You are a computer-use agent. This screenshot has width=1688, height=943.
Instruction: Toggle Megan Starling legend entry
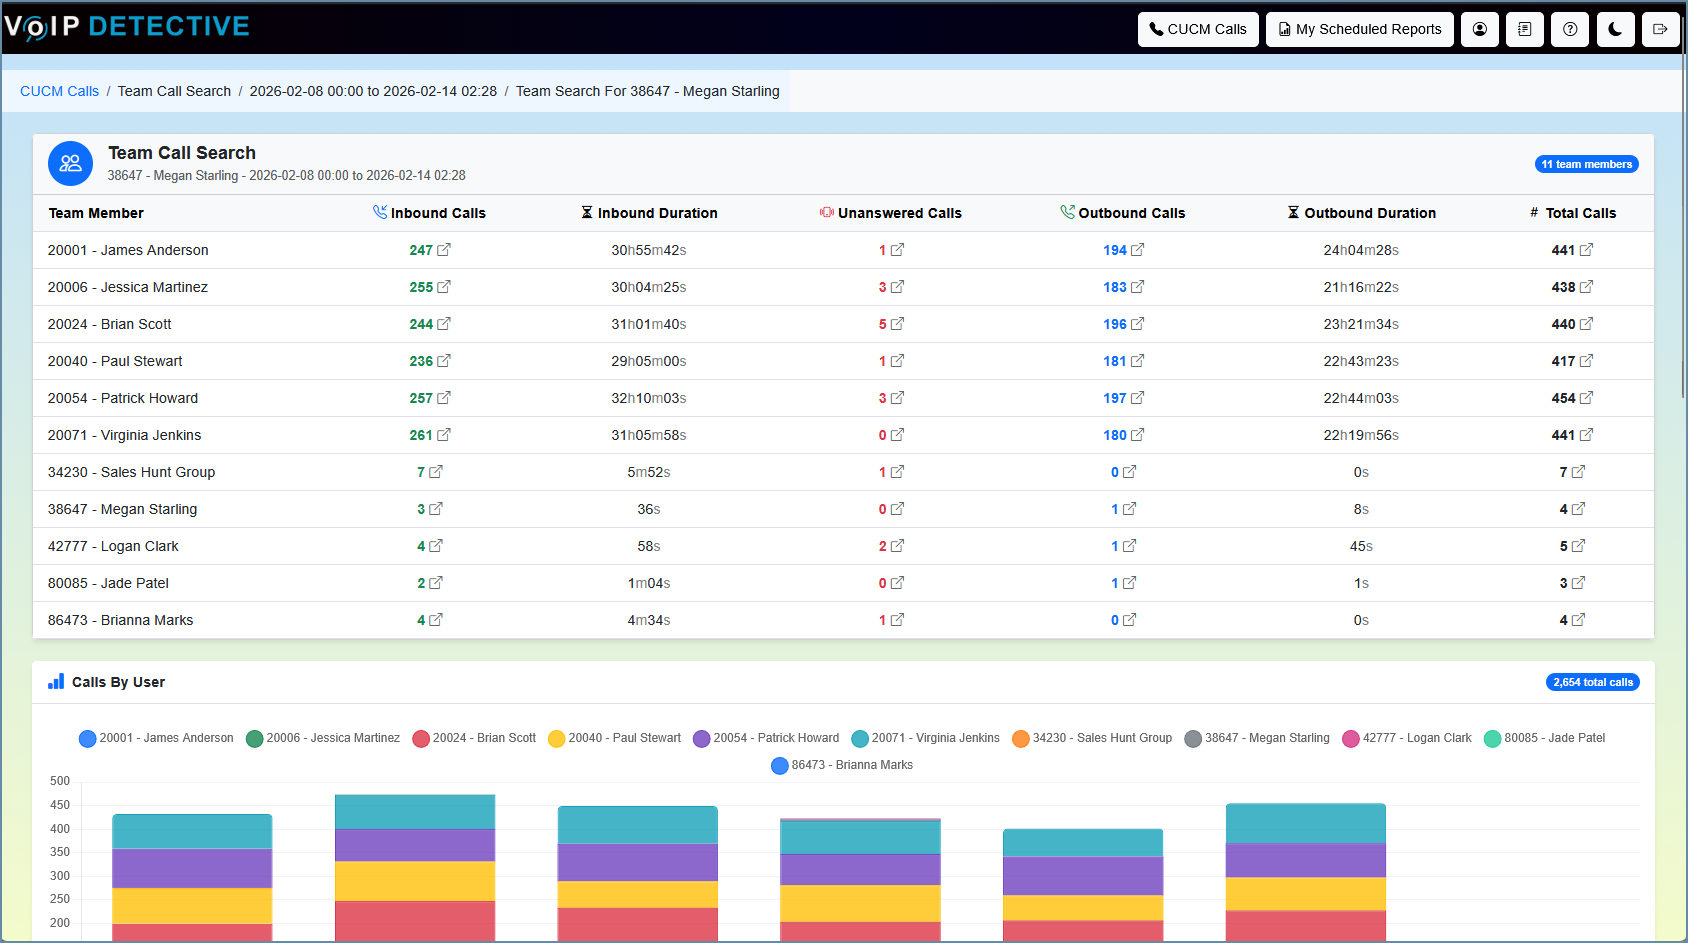tap(1257, 738)
